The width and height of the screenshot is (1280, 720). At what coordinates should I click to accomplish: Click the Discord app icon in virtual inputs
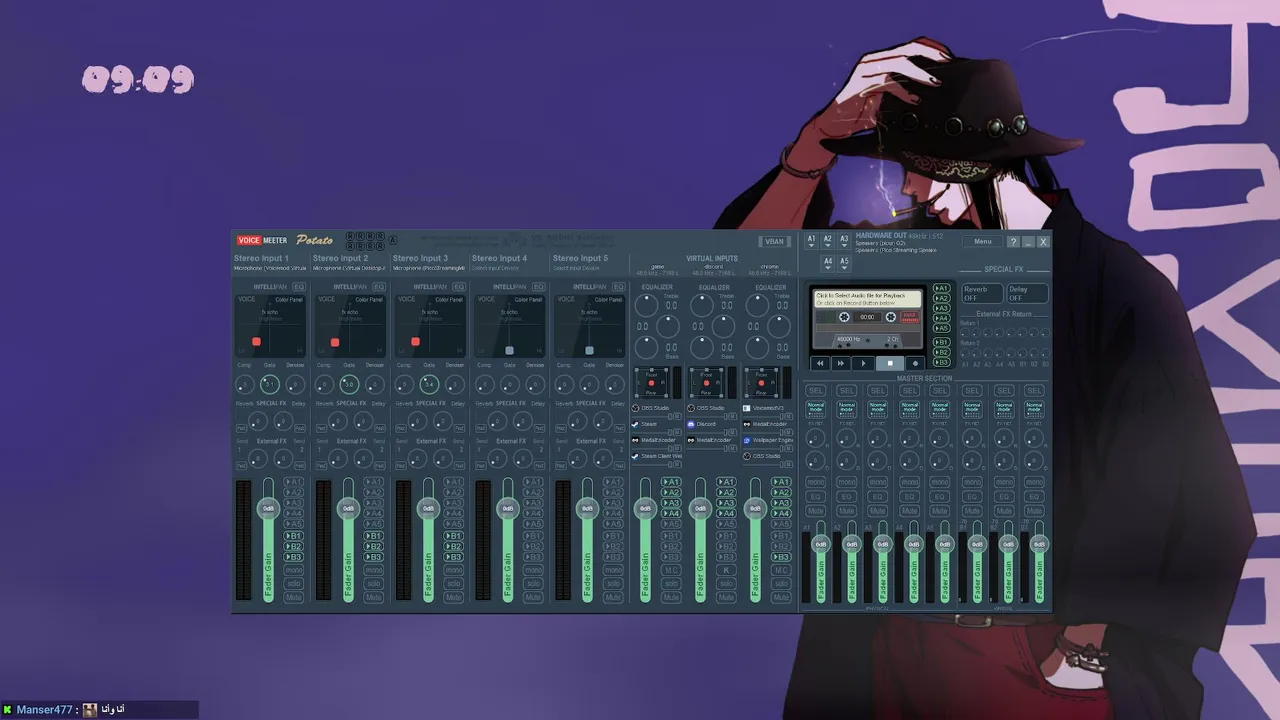[691, 424]
